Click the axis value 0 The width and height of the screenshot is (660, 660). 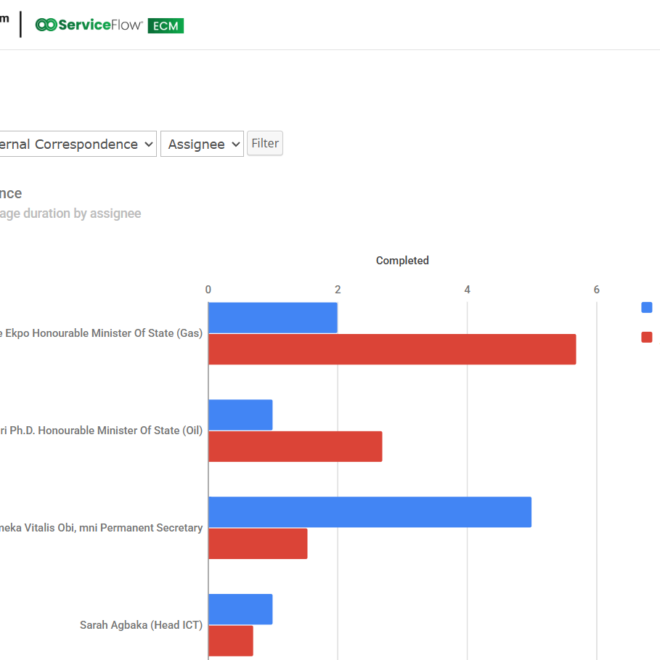pyautogui.click(x=208, y=290)
